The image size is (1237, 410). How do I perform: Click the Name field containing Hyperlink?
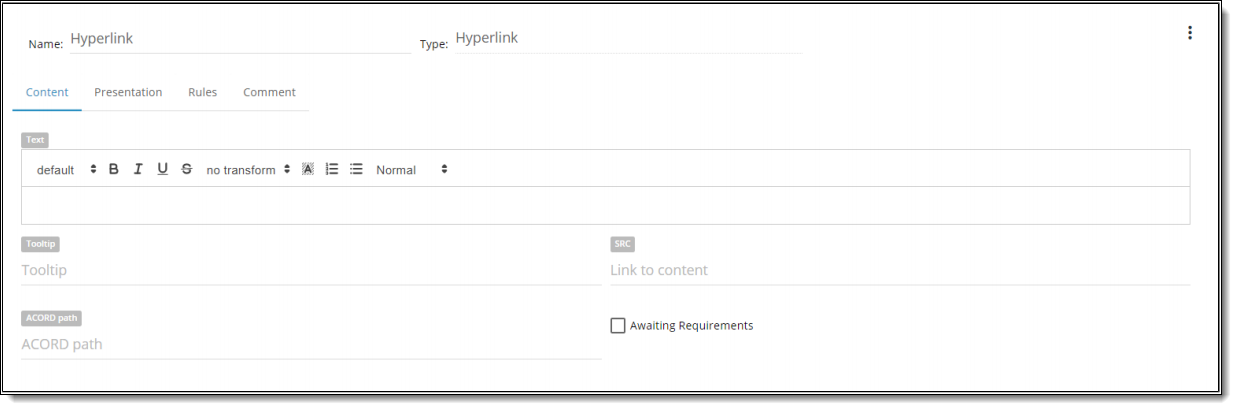(x=238, y=39)
